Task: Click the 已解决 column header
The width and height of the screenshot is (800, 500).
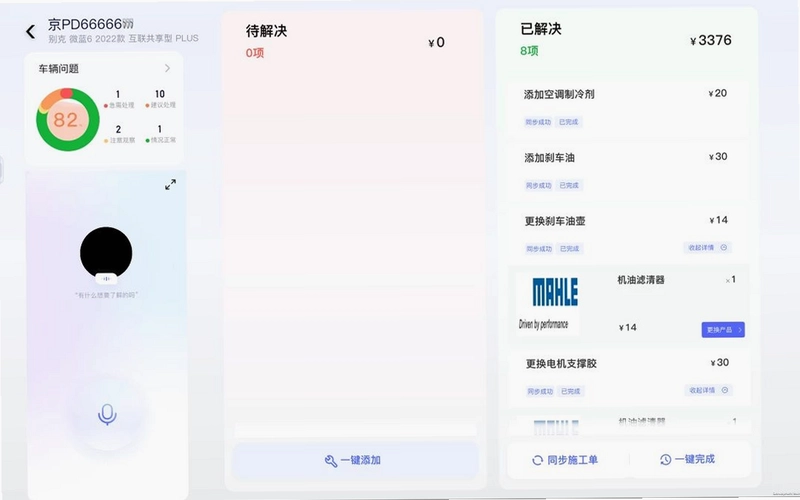Action: point(541,29)
